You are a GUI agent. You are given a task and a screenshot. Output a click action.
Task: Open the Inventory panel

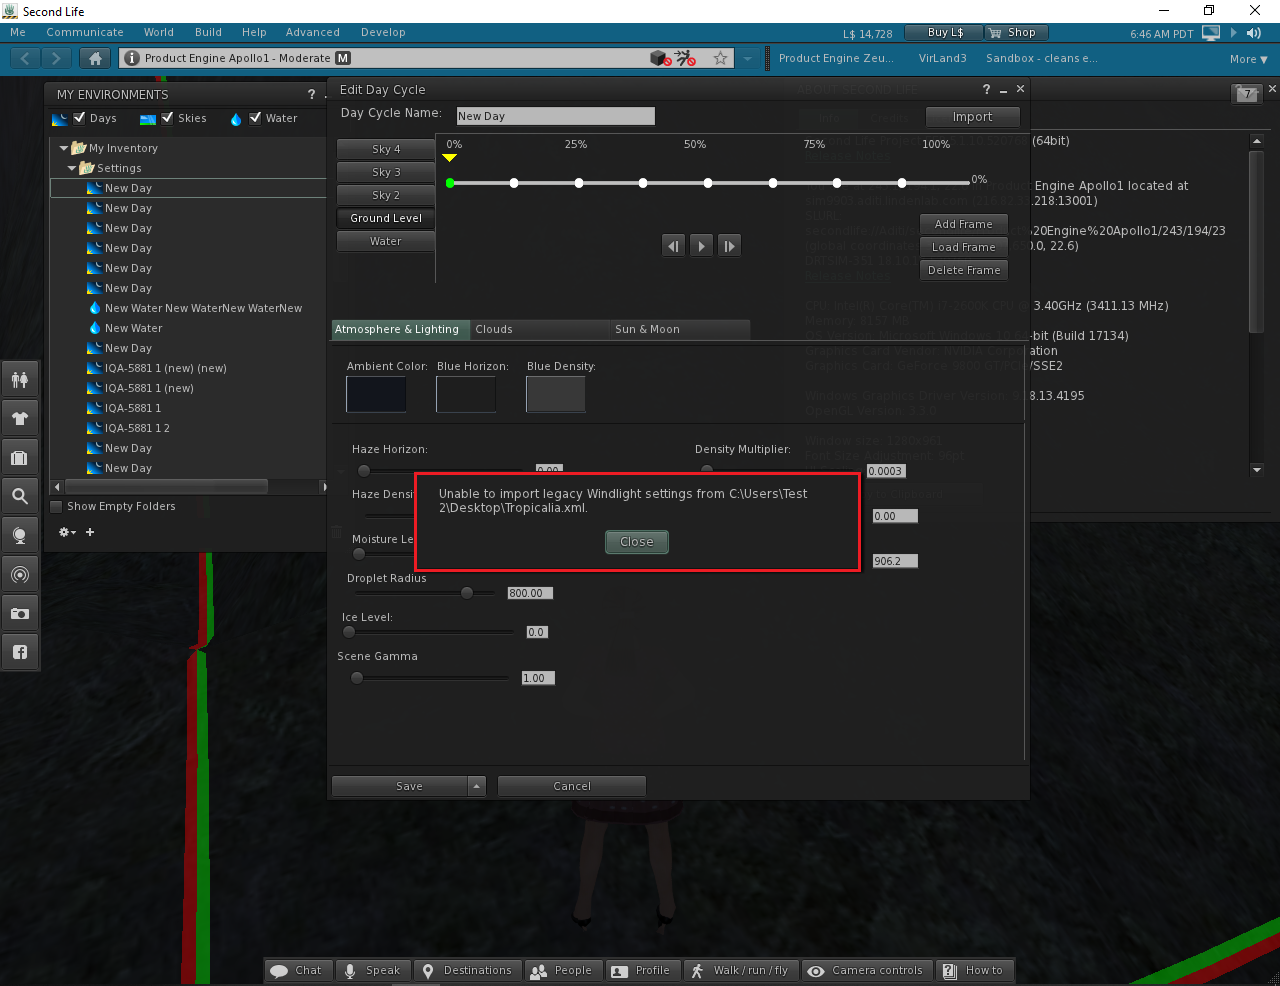[20, 456]
